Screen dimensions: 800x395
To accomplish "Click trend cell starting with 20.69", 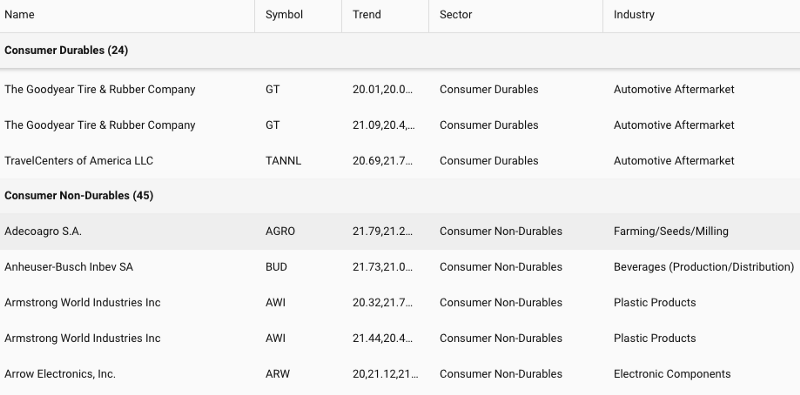I will coord(383,161).
